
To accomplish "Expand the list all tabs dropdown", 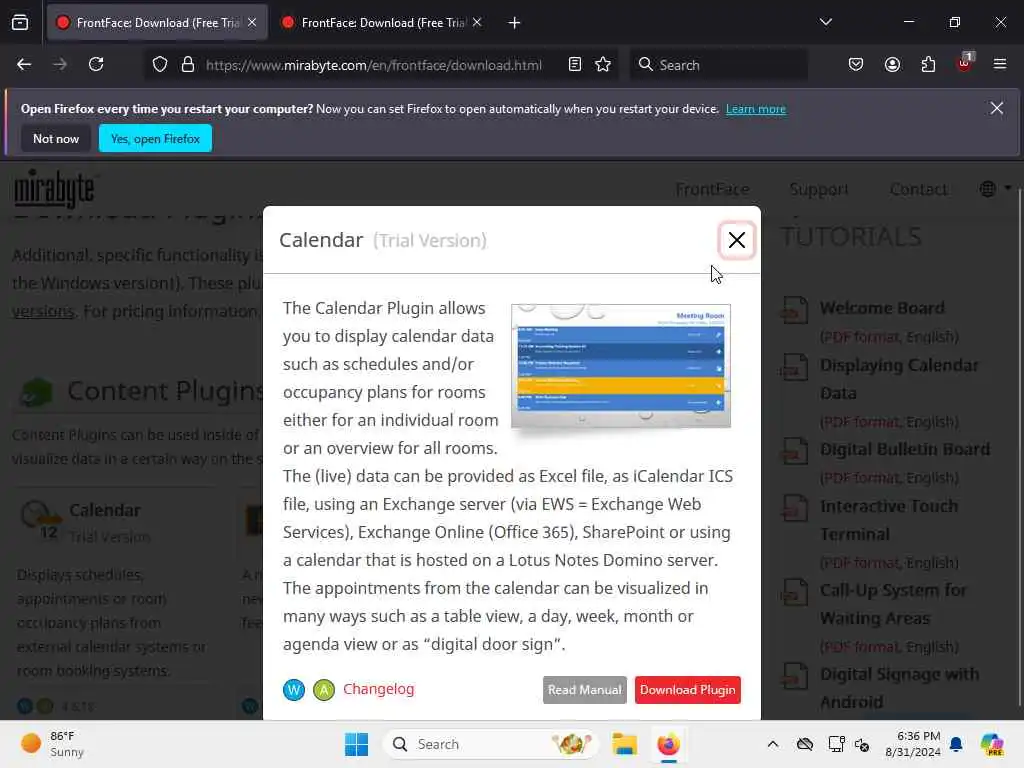I will click(825, 22).
